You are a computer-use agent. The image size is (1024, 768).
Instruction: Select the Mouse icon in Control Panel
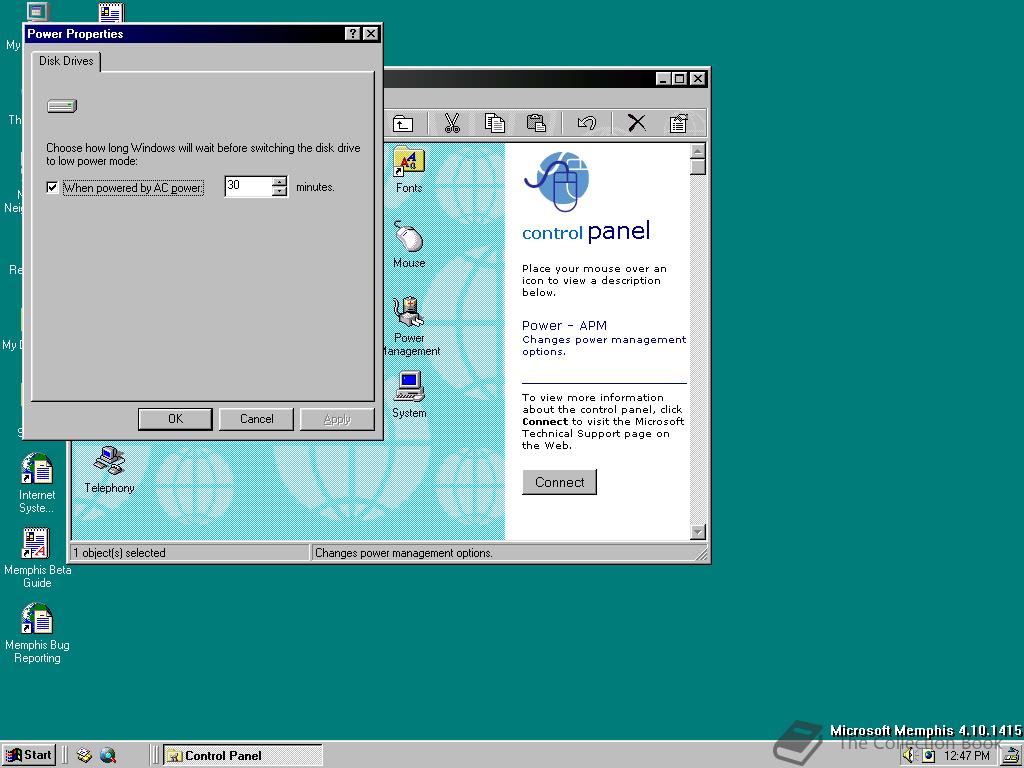click(x=409, y=245)
